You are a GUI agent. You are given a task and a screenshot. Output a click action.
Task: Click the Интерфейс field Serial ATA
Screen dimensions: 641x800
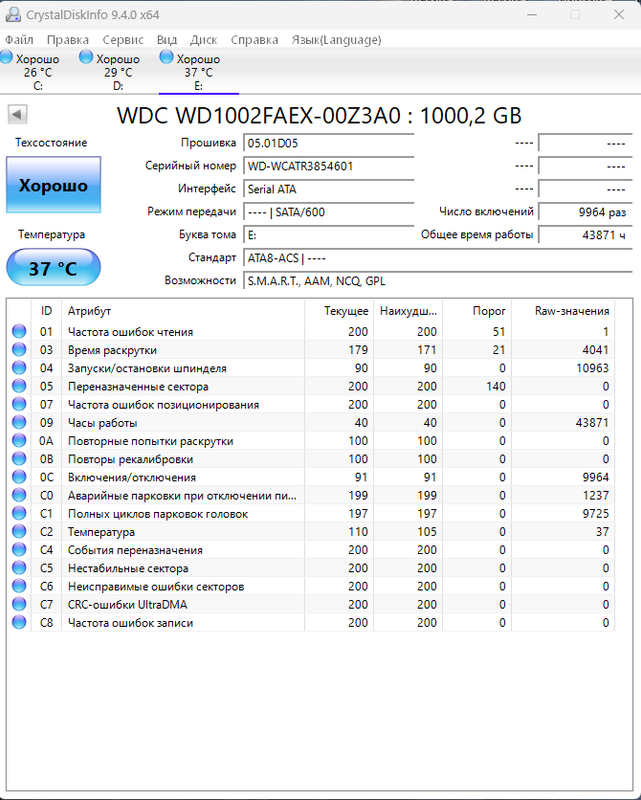pos(329,189)
